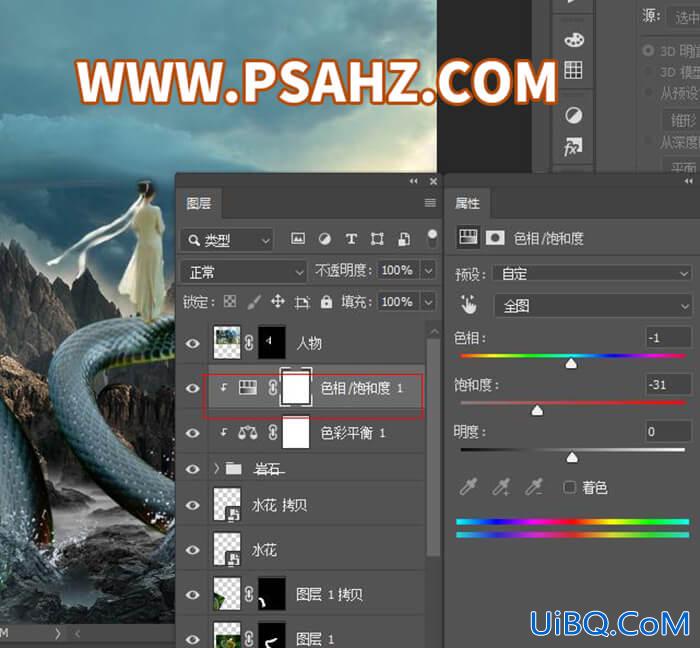Hide the 色相/饱和度 1 layer

pyautogui.click(x=193, y=388)
